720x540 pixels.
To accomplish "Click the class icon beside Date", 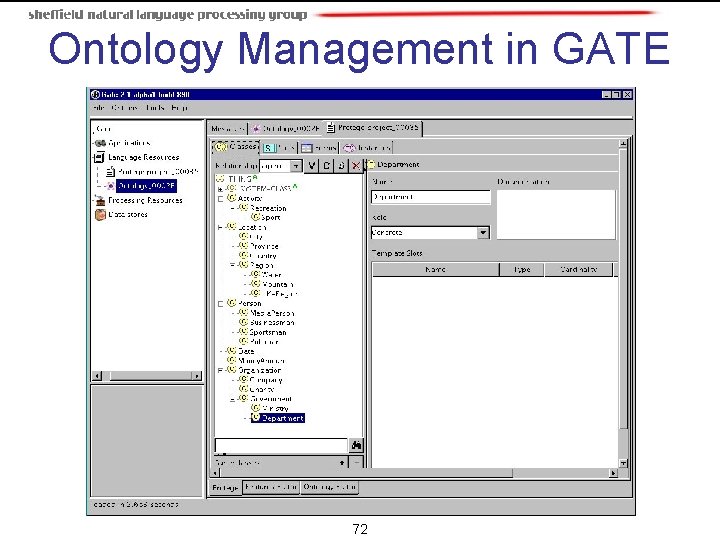I will [231, 351].
